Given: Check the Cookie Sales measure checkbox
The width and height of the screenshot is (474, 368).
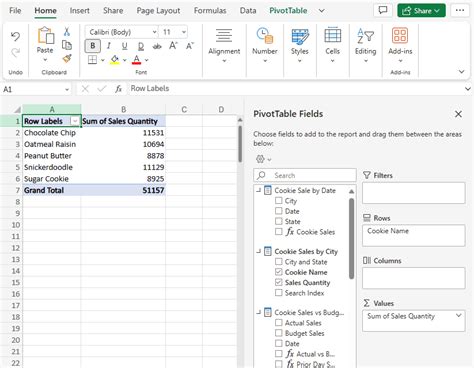Looking at the screenshot, I should point(279,232).
